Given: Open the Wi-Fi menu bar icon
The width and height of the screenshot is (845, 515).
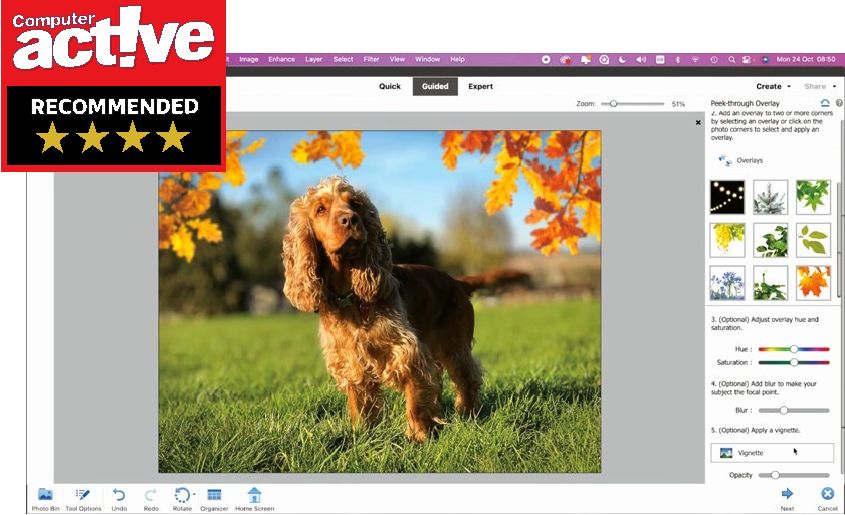Looking at the screenshot, I should (695, 60).
